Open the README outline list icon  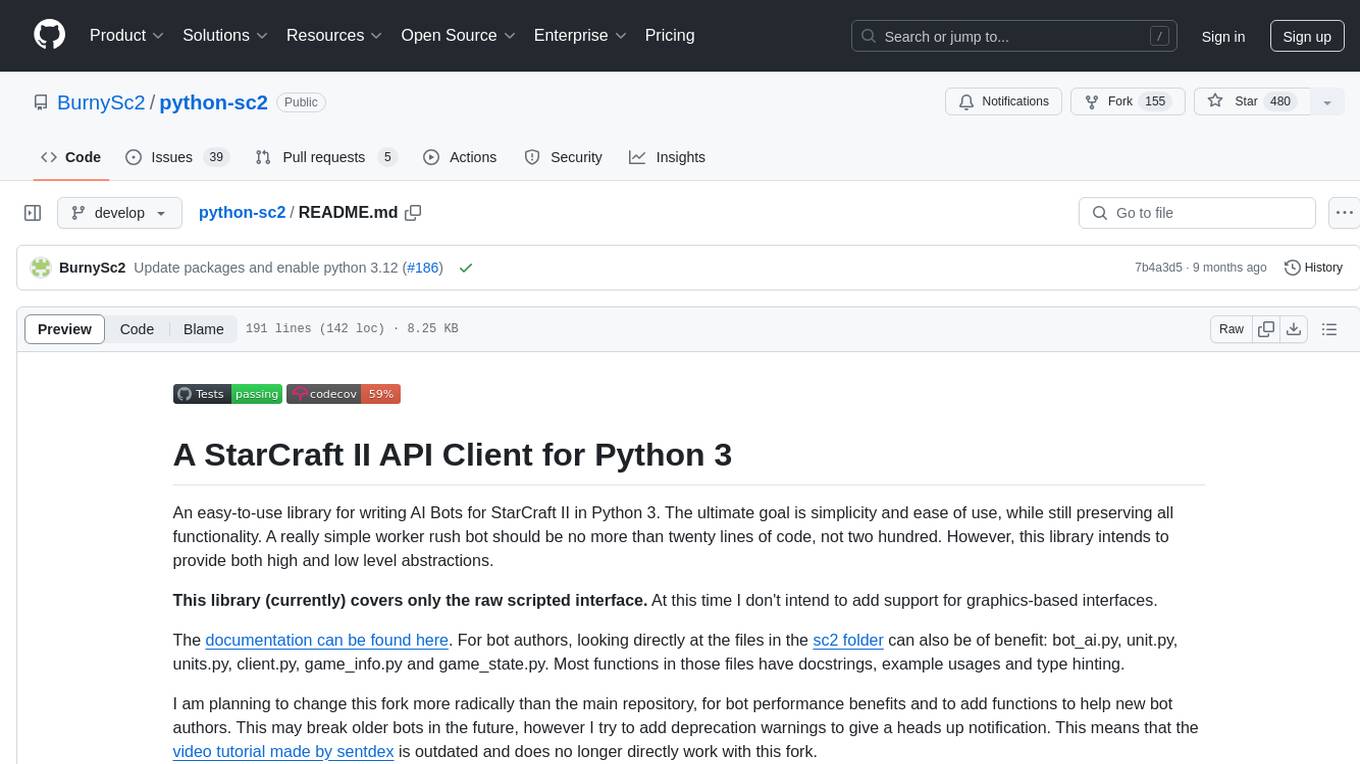[x=1330, y=329]
